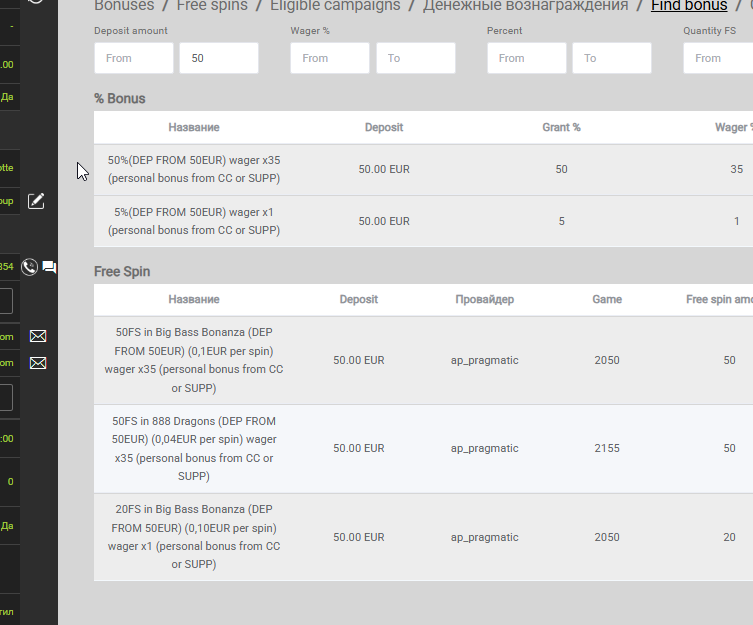This screenshot has width=753, height=625.
Task: Focus the Deposit amount From field
Action: pyautogui.click(x=134, y=58)
